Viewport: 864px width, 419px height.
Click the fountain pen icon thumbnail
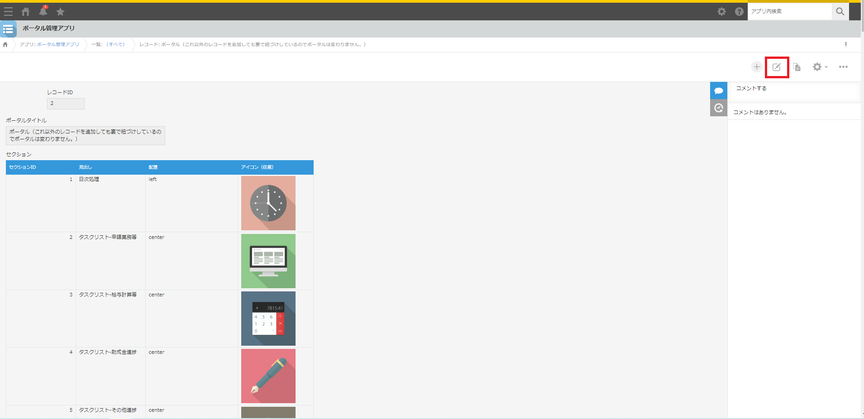pos(268,376)
